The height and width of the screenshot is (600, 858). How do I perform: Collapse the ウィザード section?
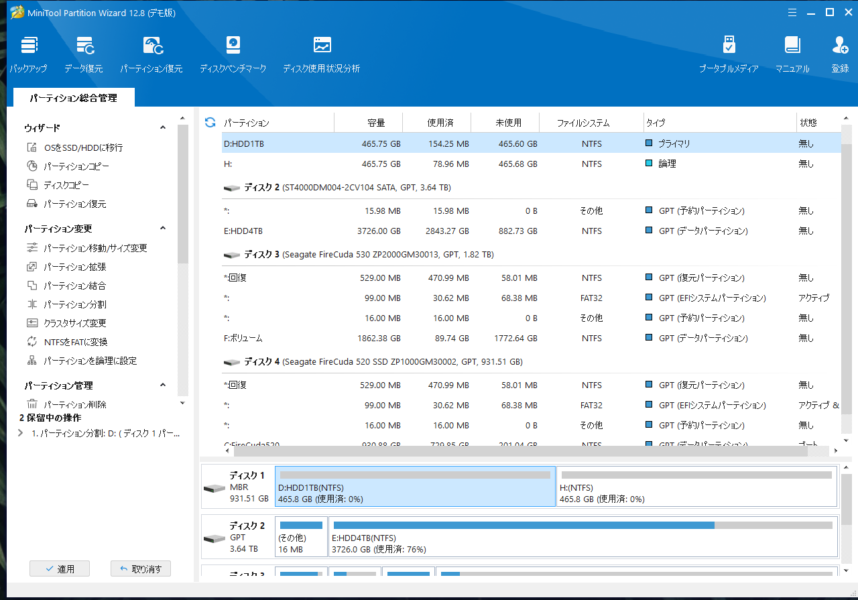163,127
